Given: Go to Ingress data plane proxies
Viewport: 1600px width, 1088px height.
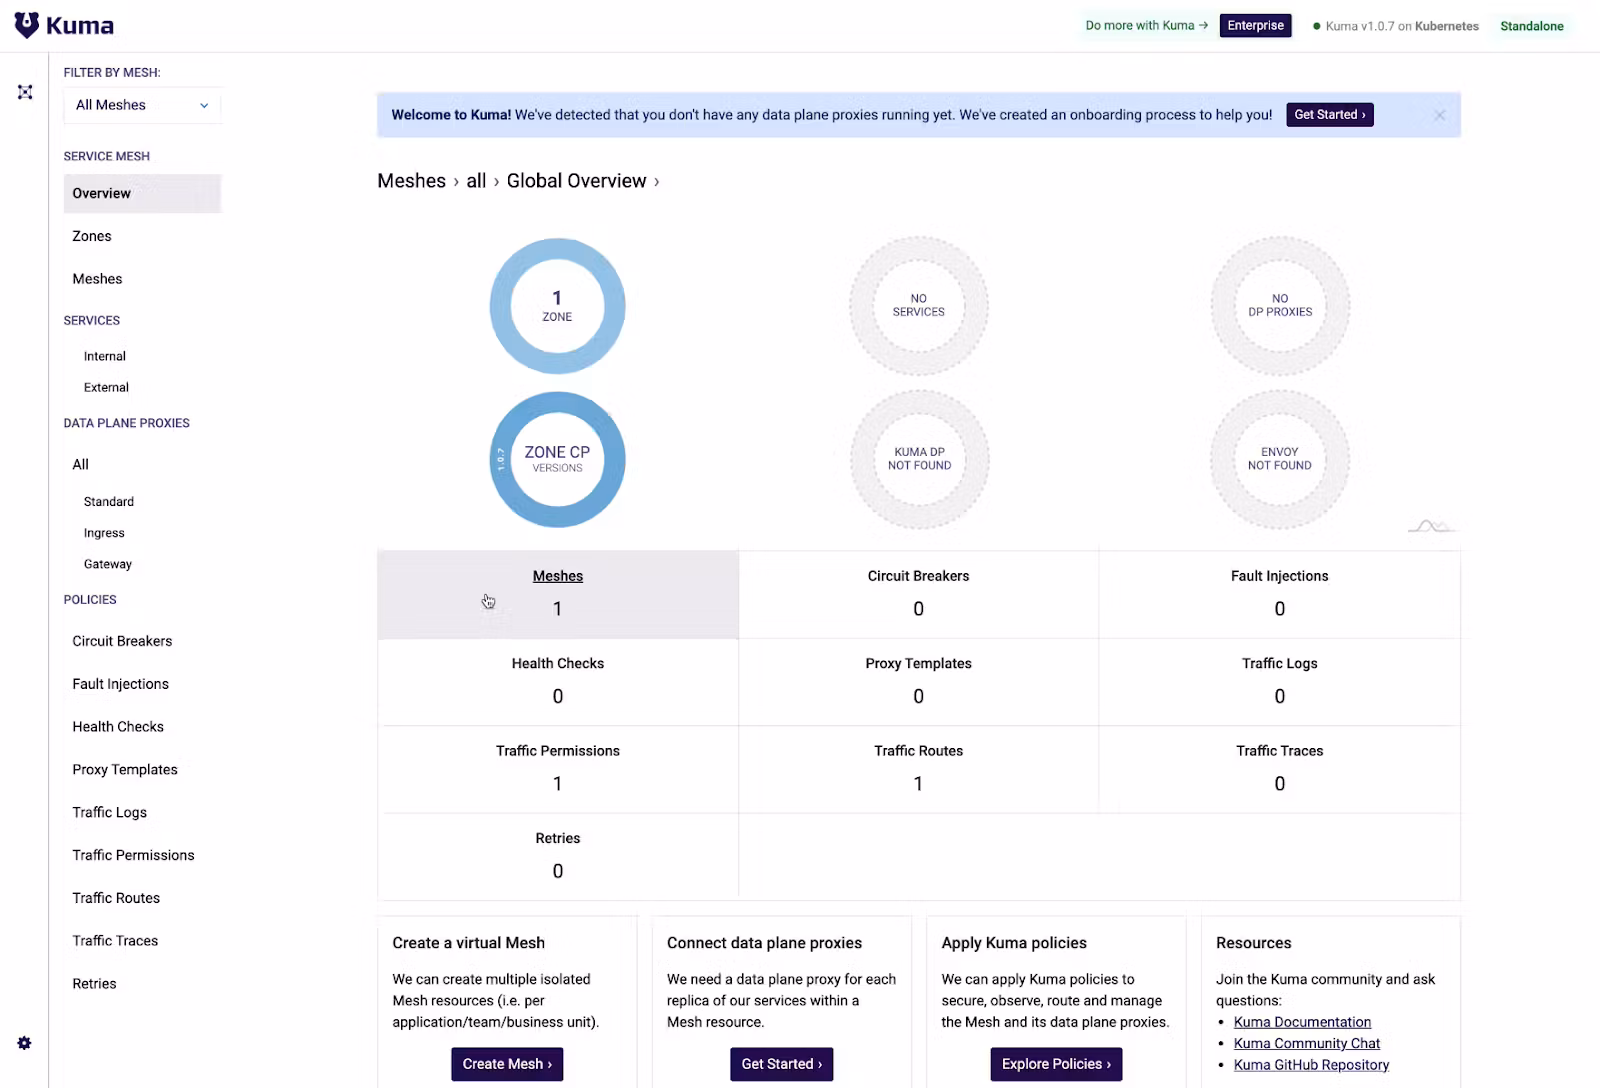Looking at the screenshot, I should click(104, 533).
